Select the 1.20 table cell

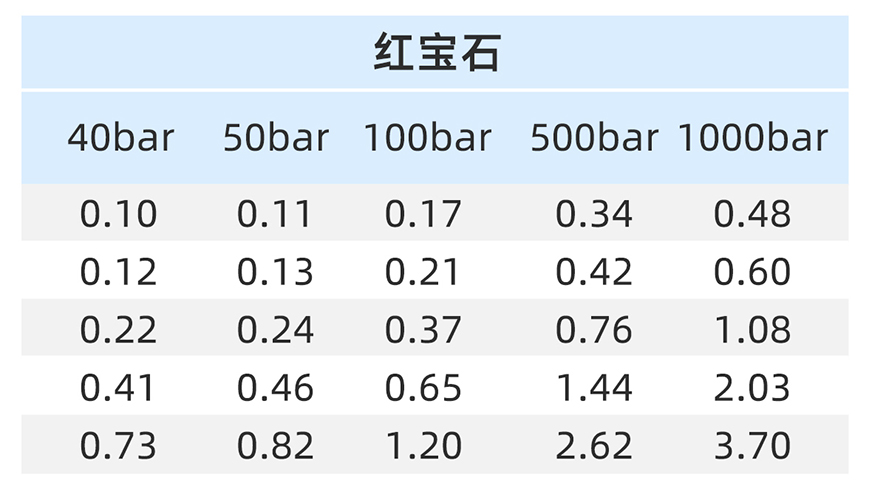click(423, 446)
